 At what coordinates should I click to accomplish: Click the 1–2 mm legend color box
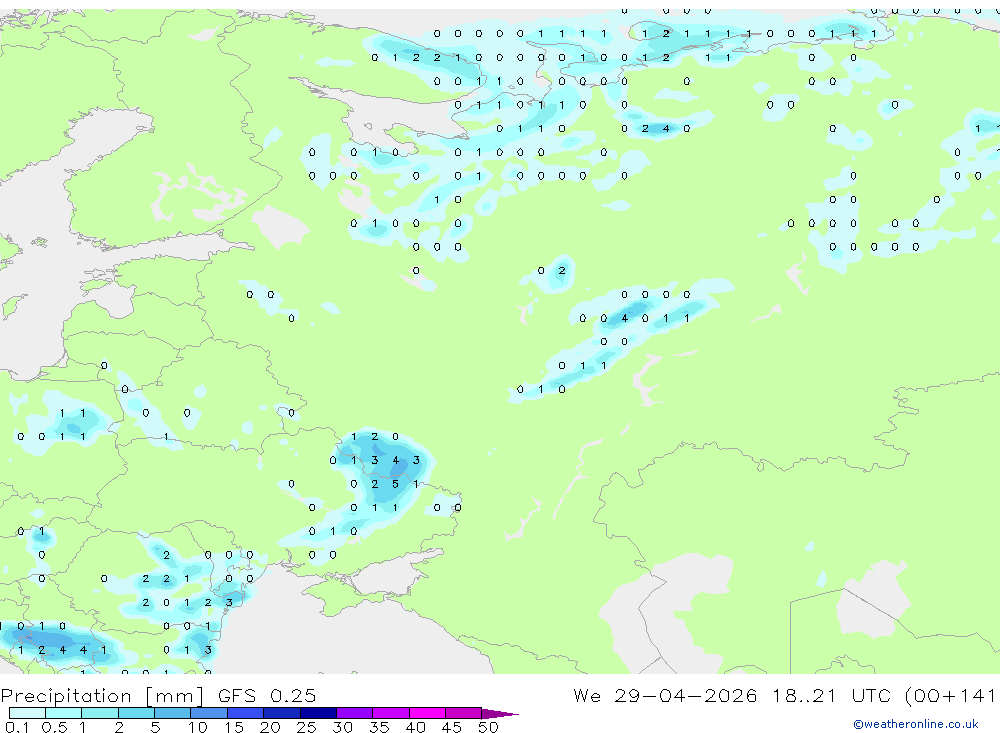(x=99, y=713)
